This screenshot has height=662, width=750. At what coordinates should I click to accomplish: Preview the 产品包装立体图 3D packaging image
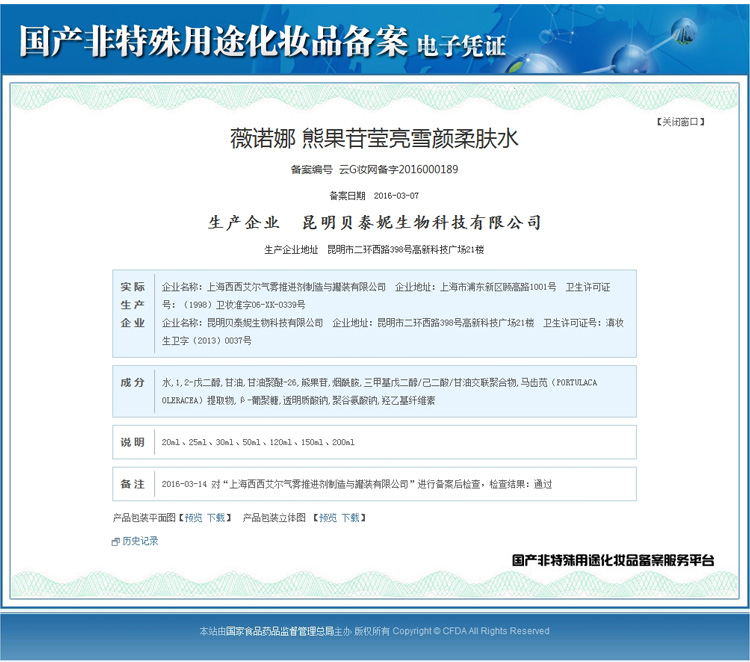click(x=328, y=518)
